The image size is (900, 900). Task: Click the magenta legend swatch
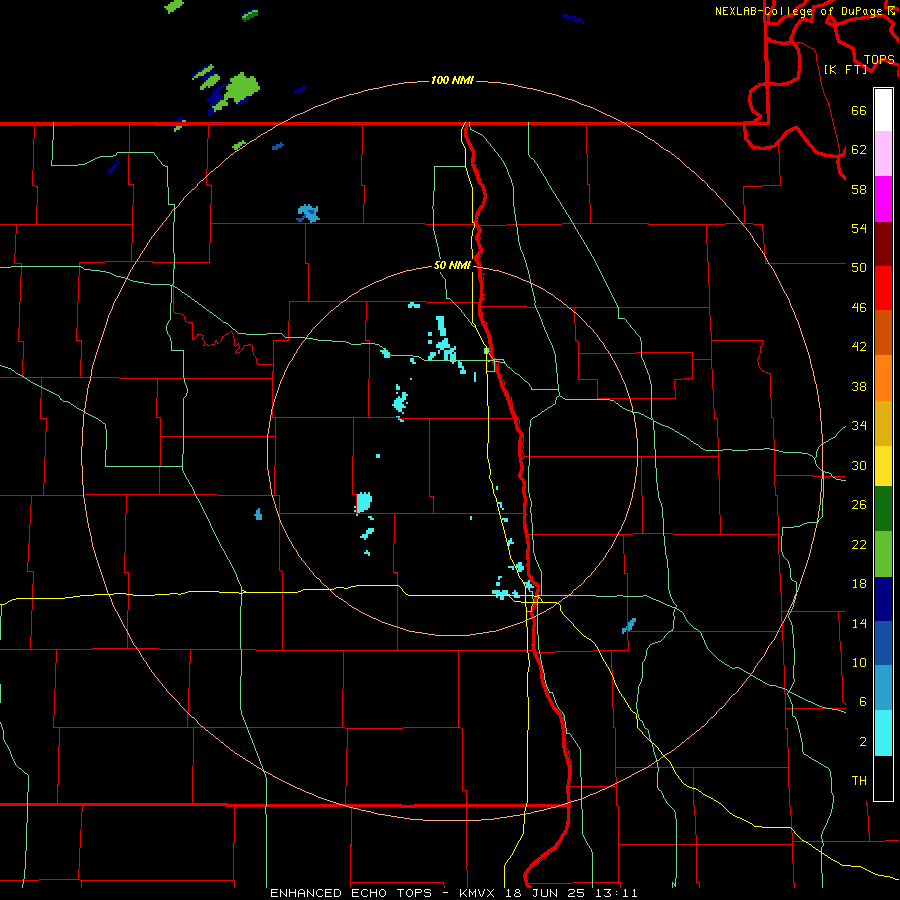click(883, 199)
